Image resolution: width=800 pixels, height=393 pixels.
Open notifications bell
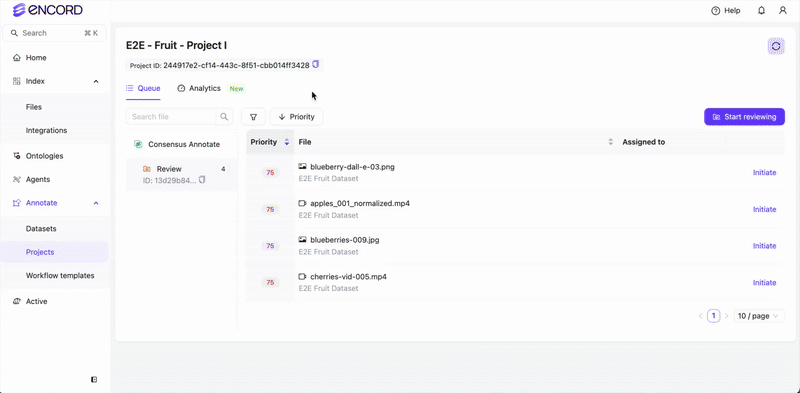coord(761,10)
